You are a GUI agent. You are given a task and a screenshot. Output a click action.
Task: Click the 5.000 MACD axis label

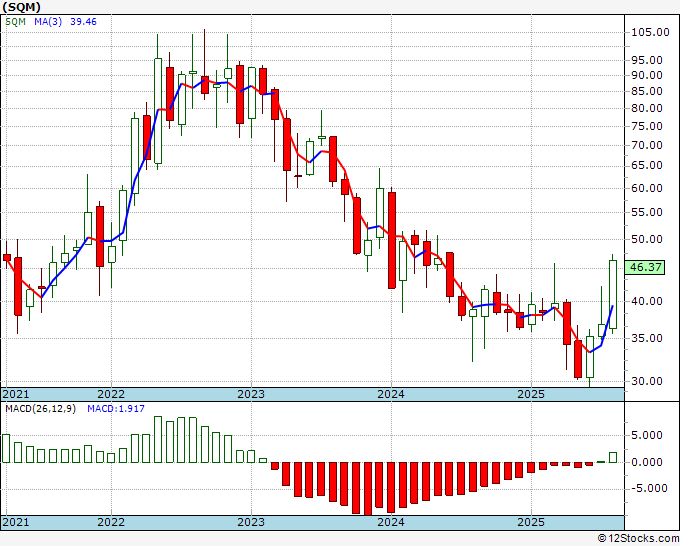(649, 435)
